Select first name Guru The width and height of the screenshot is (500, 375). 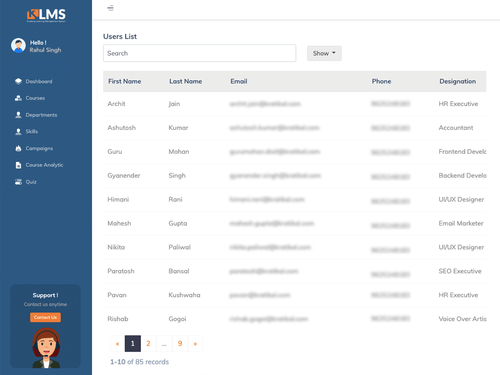coord(115,152)
